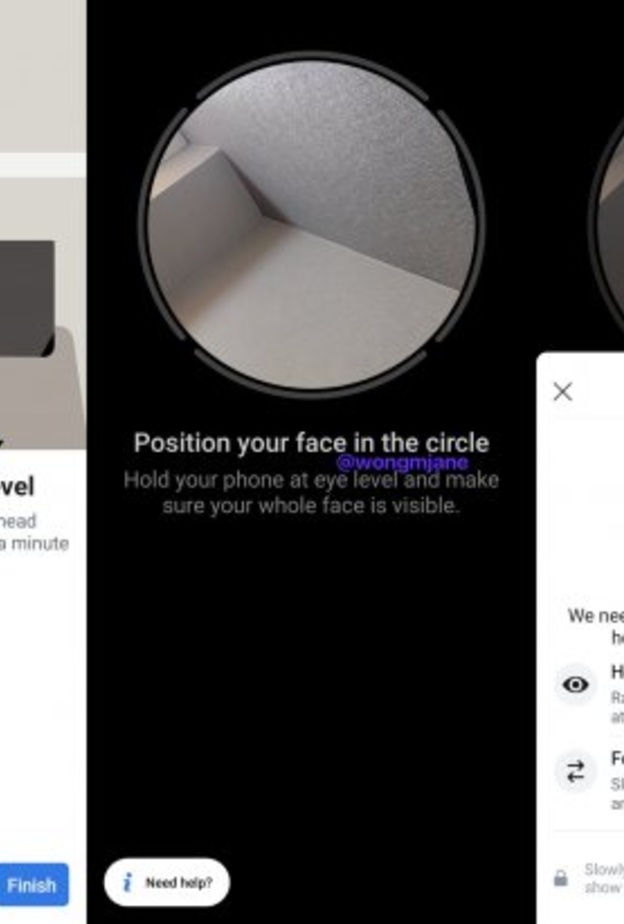The width and height of the screenshot is (624, 924).
Task: Click the Position your face in the circle heading
Action: pyautogui.click(x=311, y=443)
